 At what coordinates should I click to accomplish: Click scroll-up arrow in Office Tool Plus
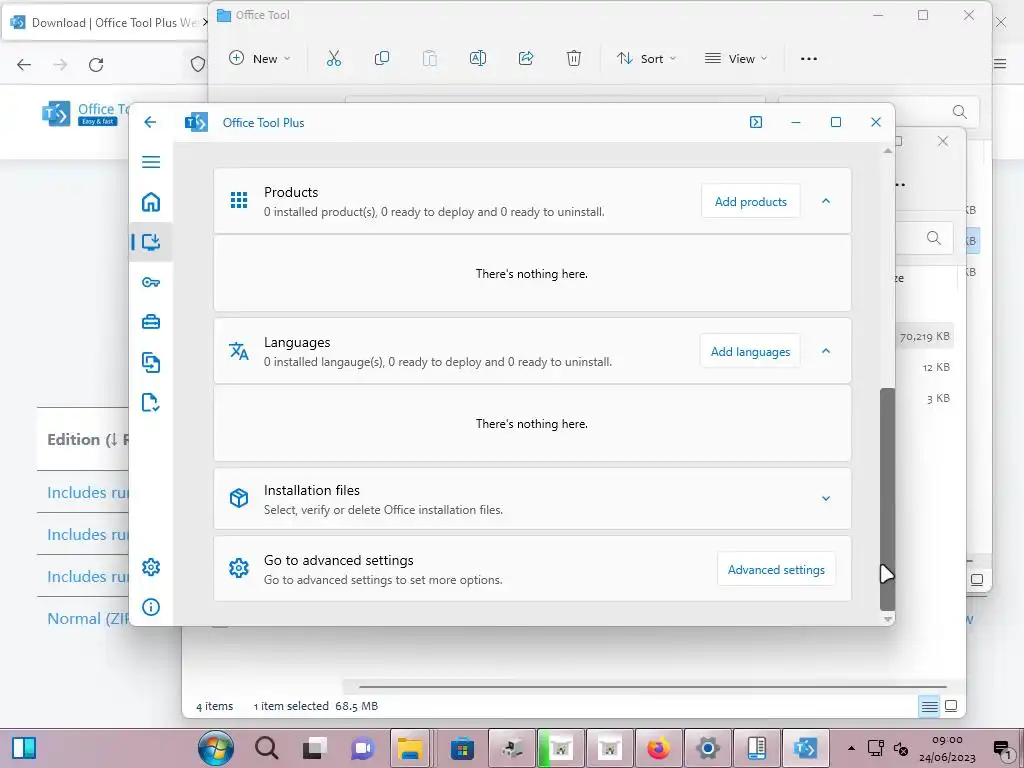click(x=888, y=151)
